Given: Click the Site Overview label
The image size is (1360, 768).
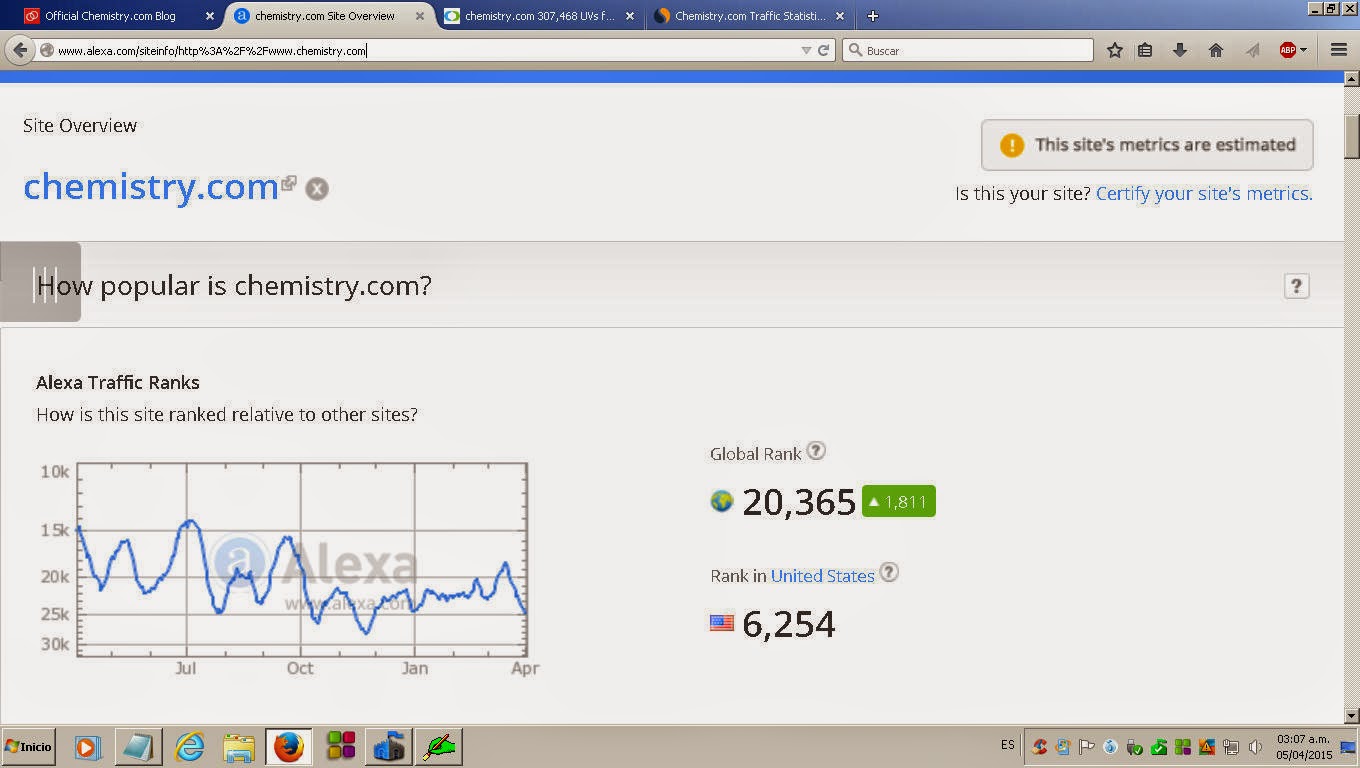Looking at the screenshot, I should click(80, 126).
